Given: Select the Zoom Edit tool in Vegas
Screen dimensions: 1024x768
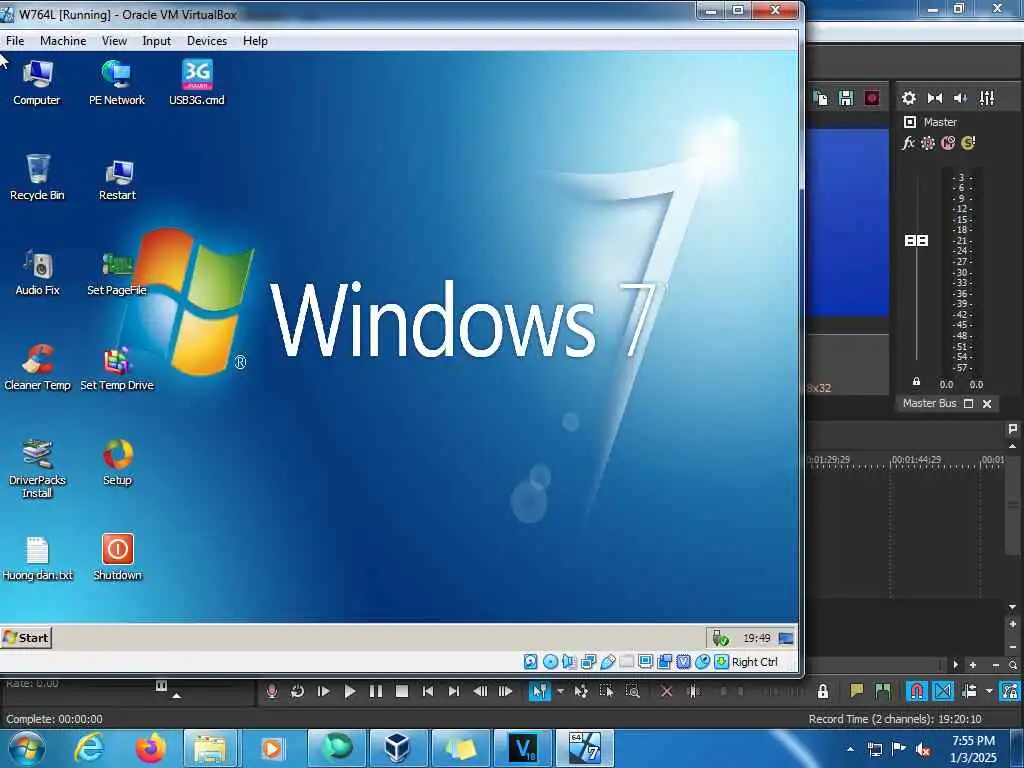Looking at the screenshot, I should coord(633,691).
